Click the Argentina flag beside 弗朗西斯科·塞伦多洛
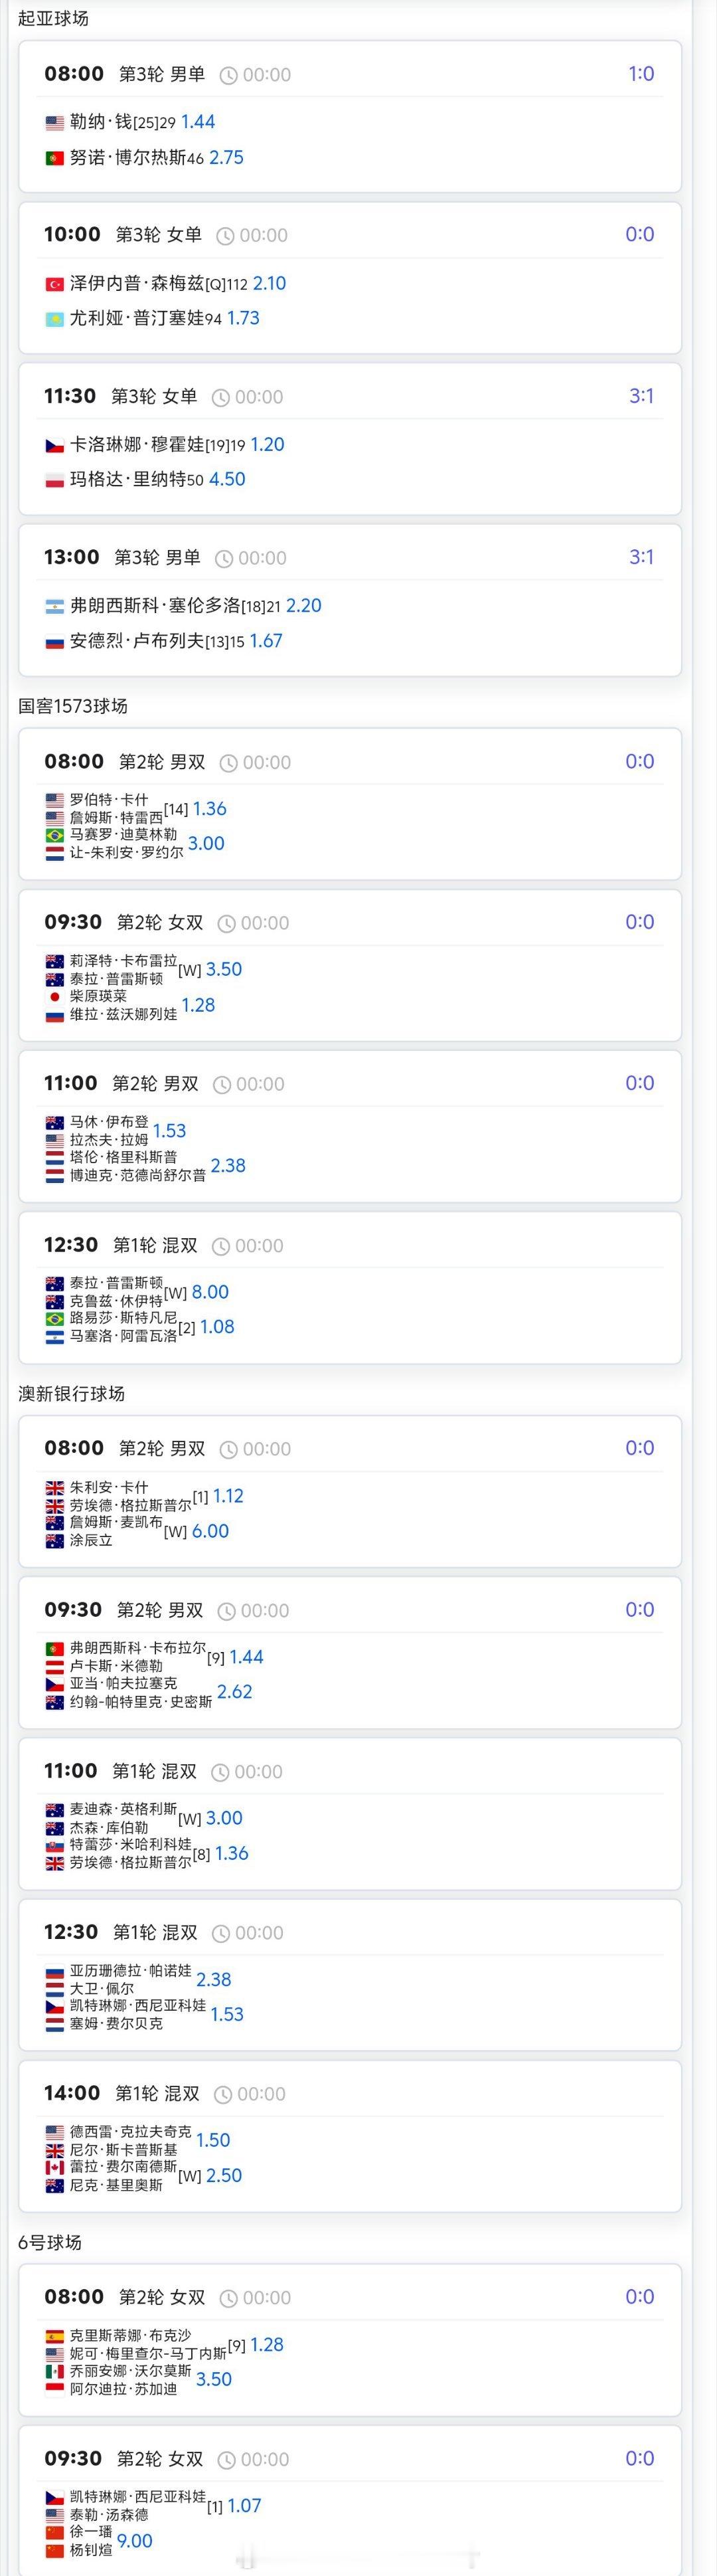The height and width of the screenshot is (2576, 717). point(55,606)
